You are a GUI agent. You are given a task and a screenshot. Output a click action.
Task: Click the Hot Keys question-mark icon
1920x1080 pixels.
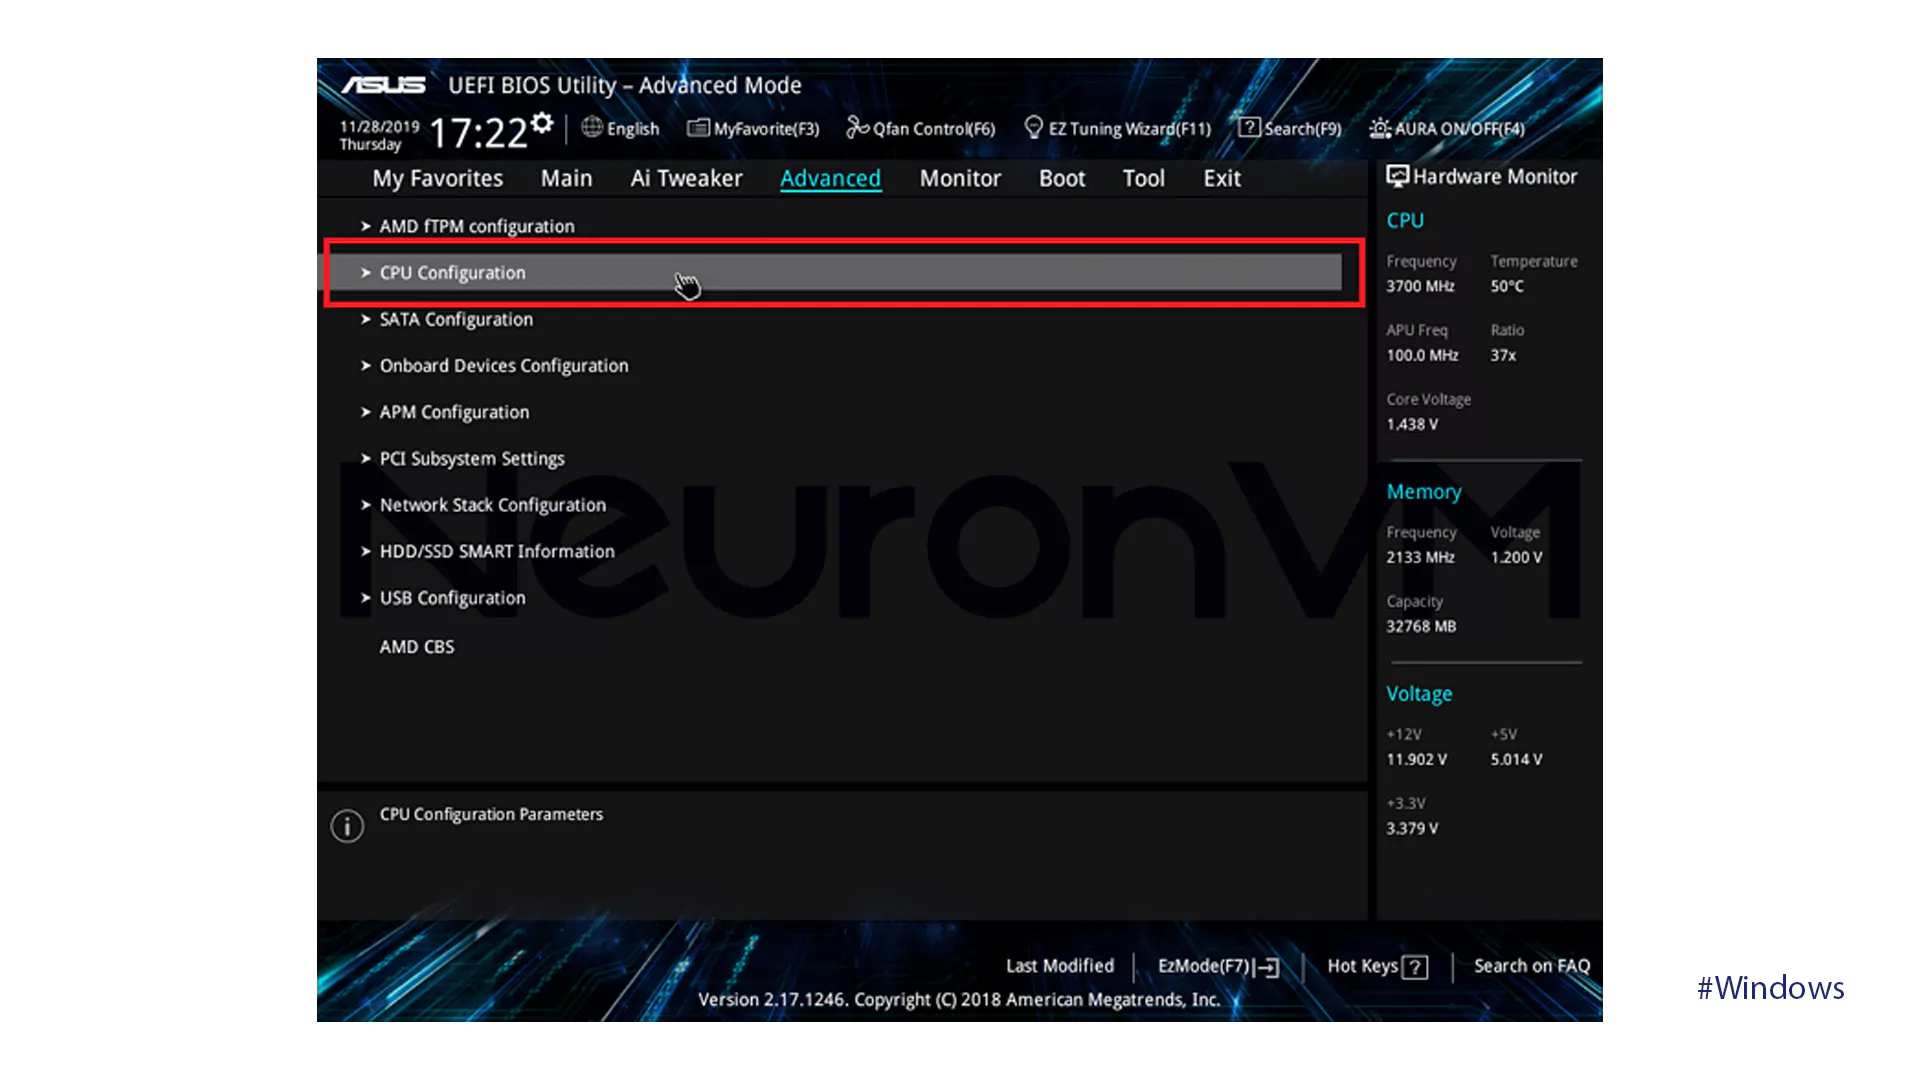point(1415,967)
